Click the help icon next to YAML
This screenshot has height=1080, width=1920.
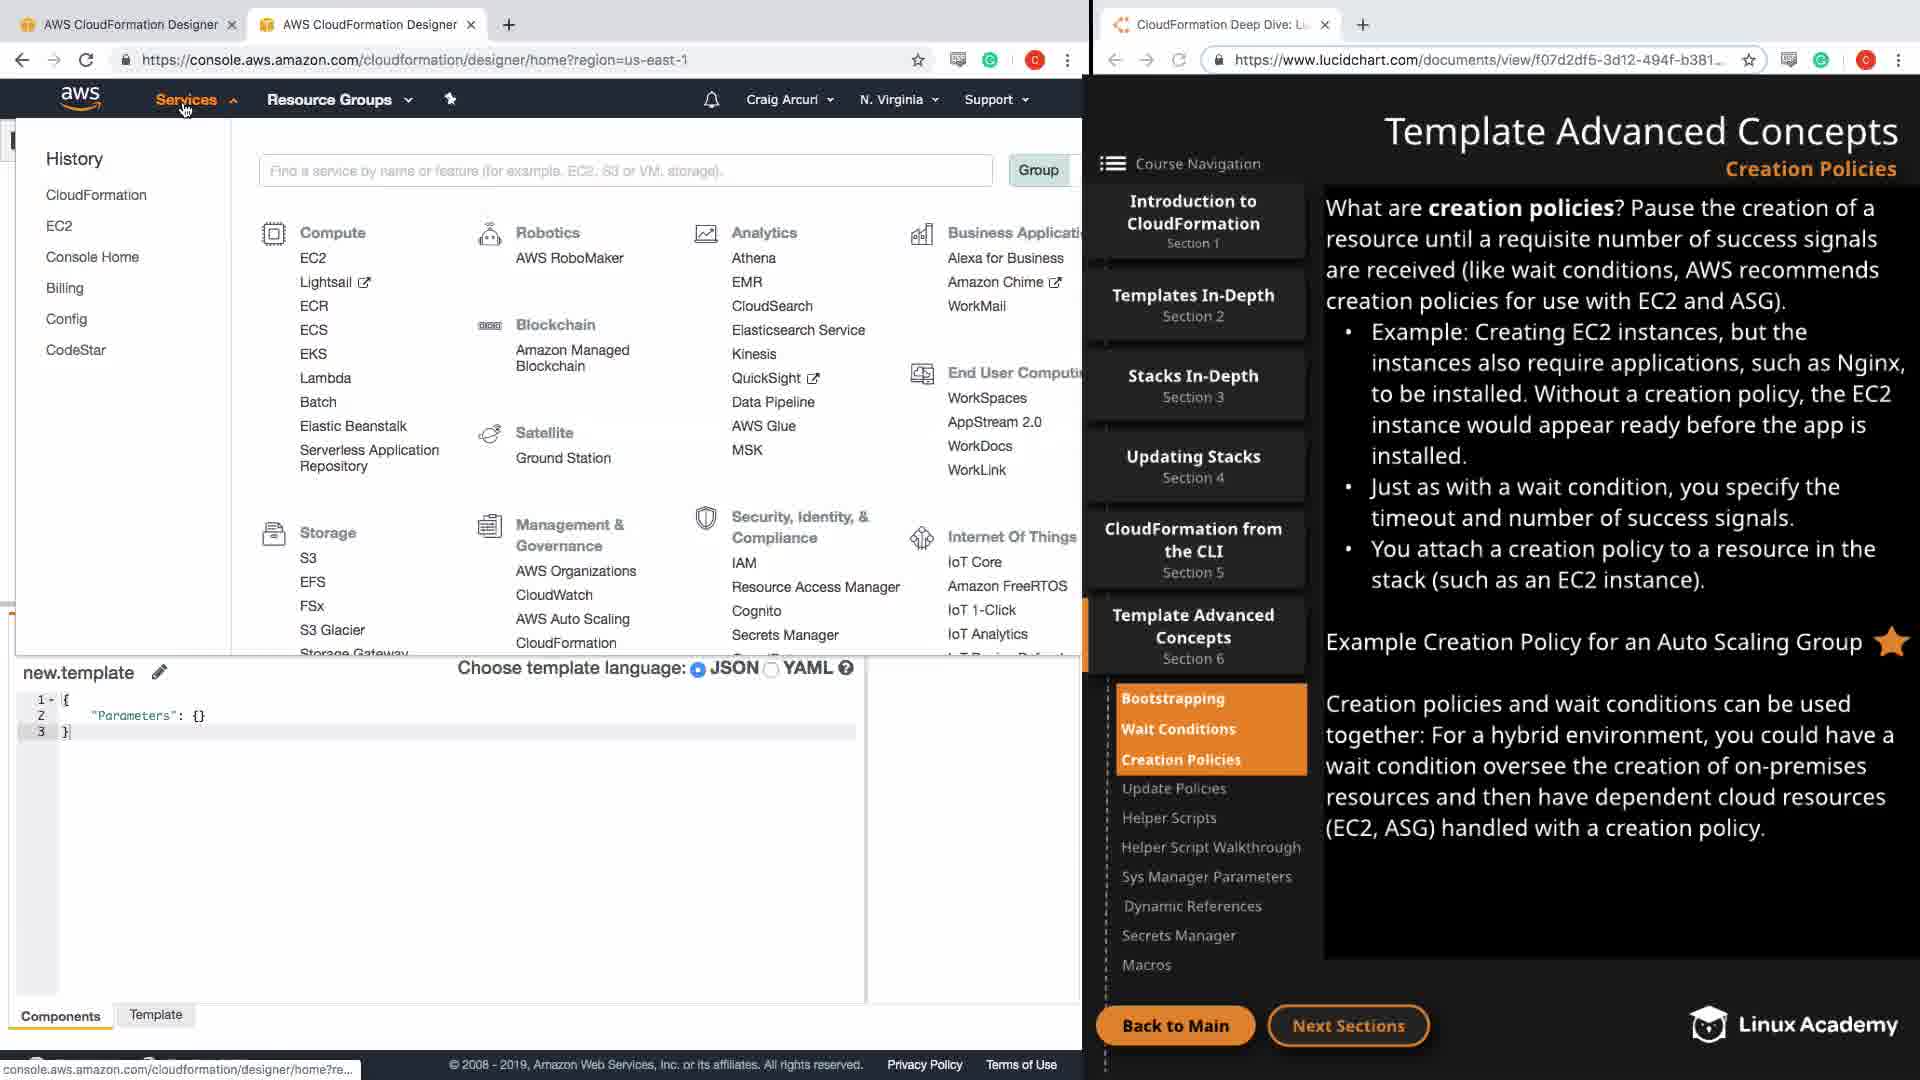846,668
